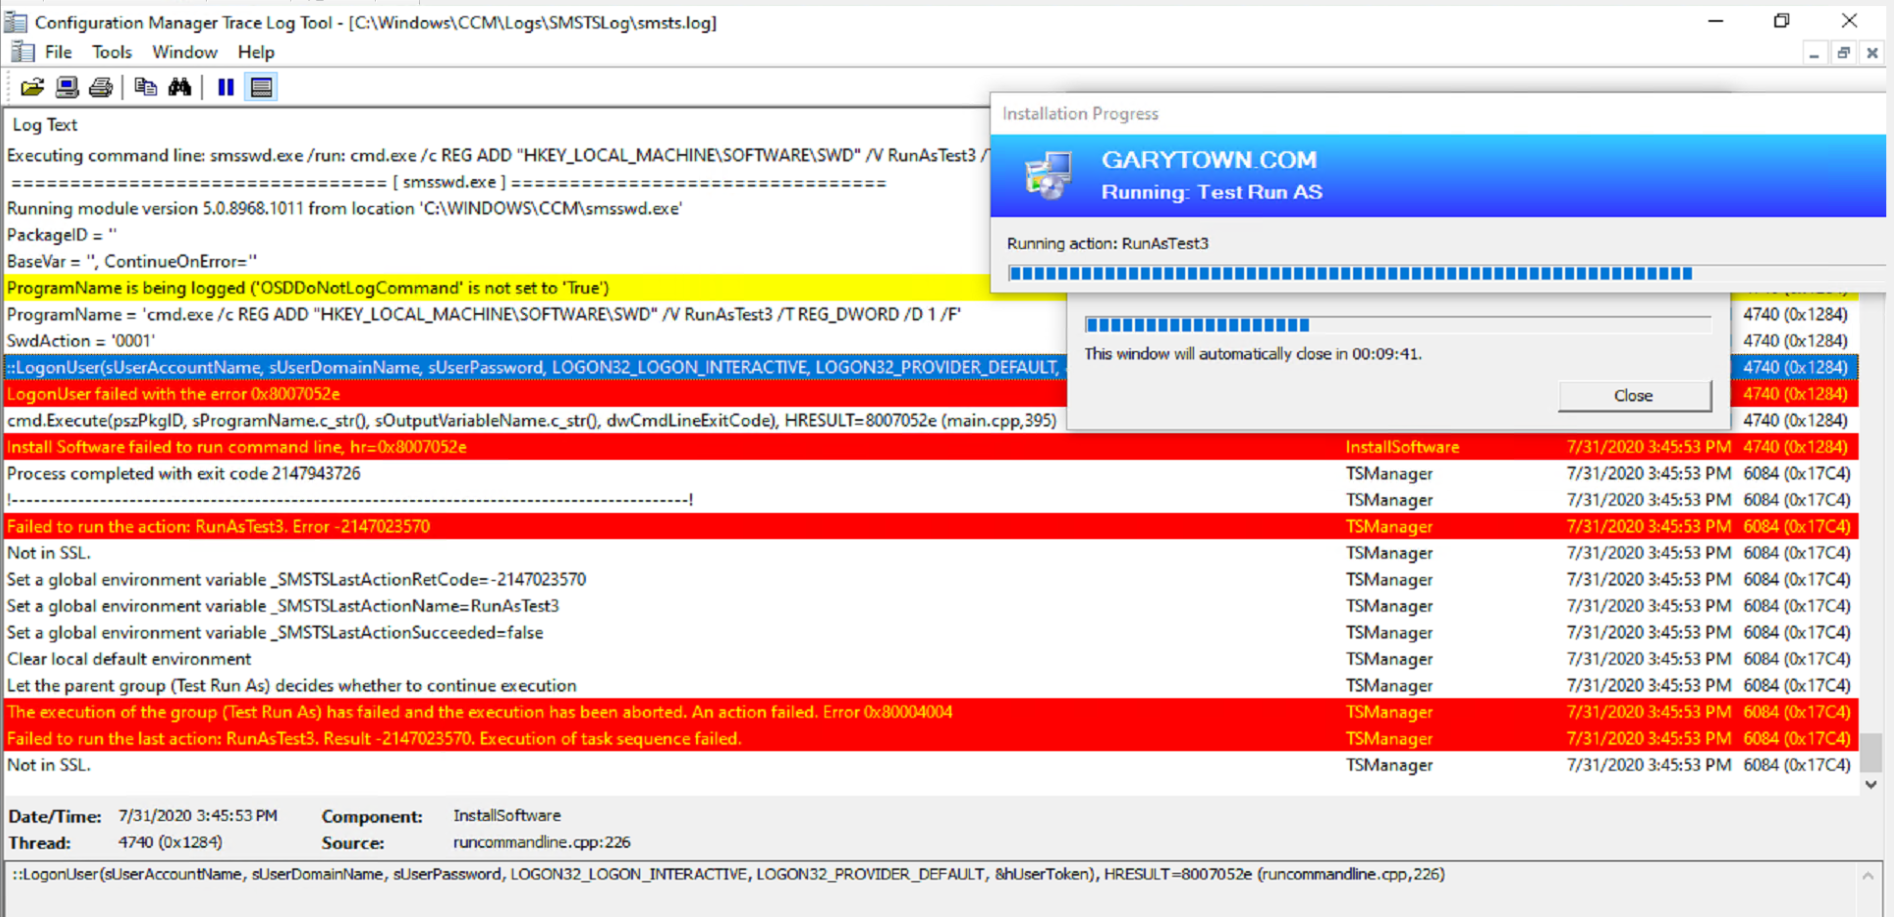Viewport: 1894px width, 917px height.
Task: Click the log list scroll down arrow
Action: point(1870,785)
